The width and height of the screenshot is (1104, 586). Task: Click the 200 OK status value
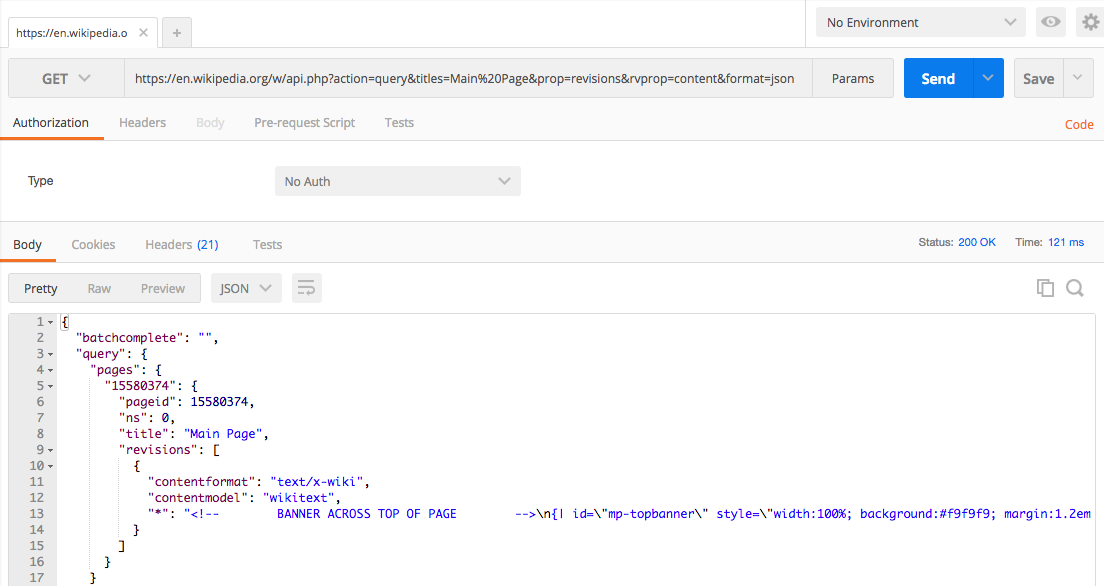tap(977, 242)
